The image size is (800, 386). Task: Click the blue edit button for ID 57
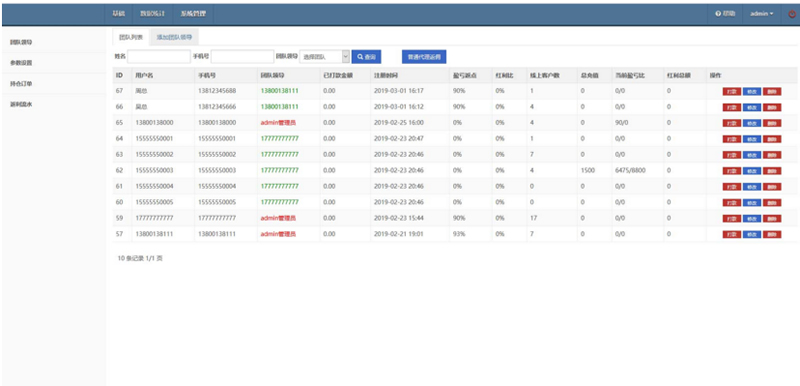pos(752,235)
